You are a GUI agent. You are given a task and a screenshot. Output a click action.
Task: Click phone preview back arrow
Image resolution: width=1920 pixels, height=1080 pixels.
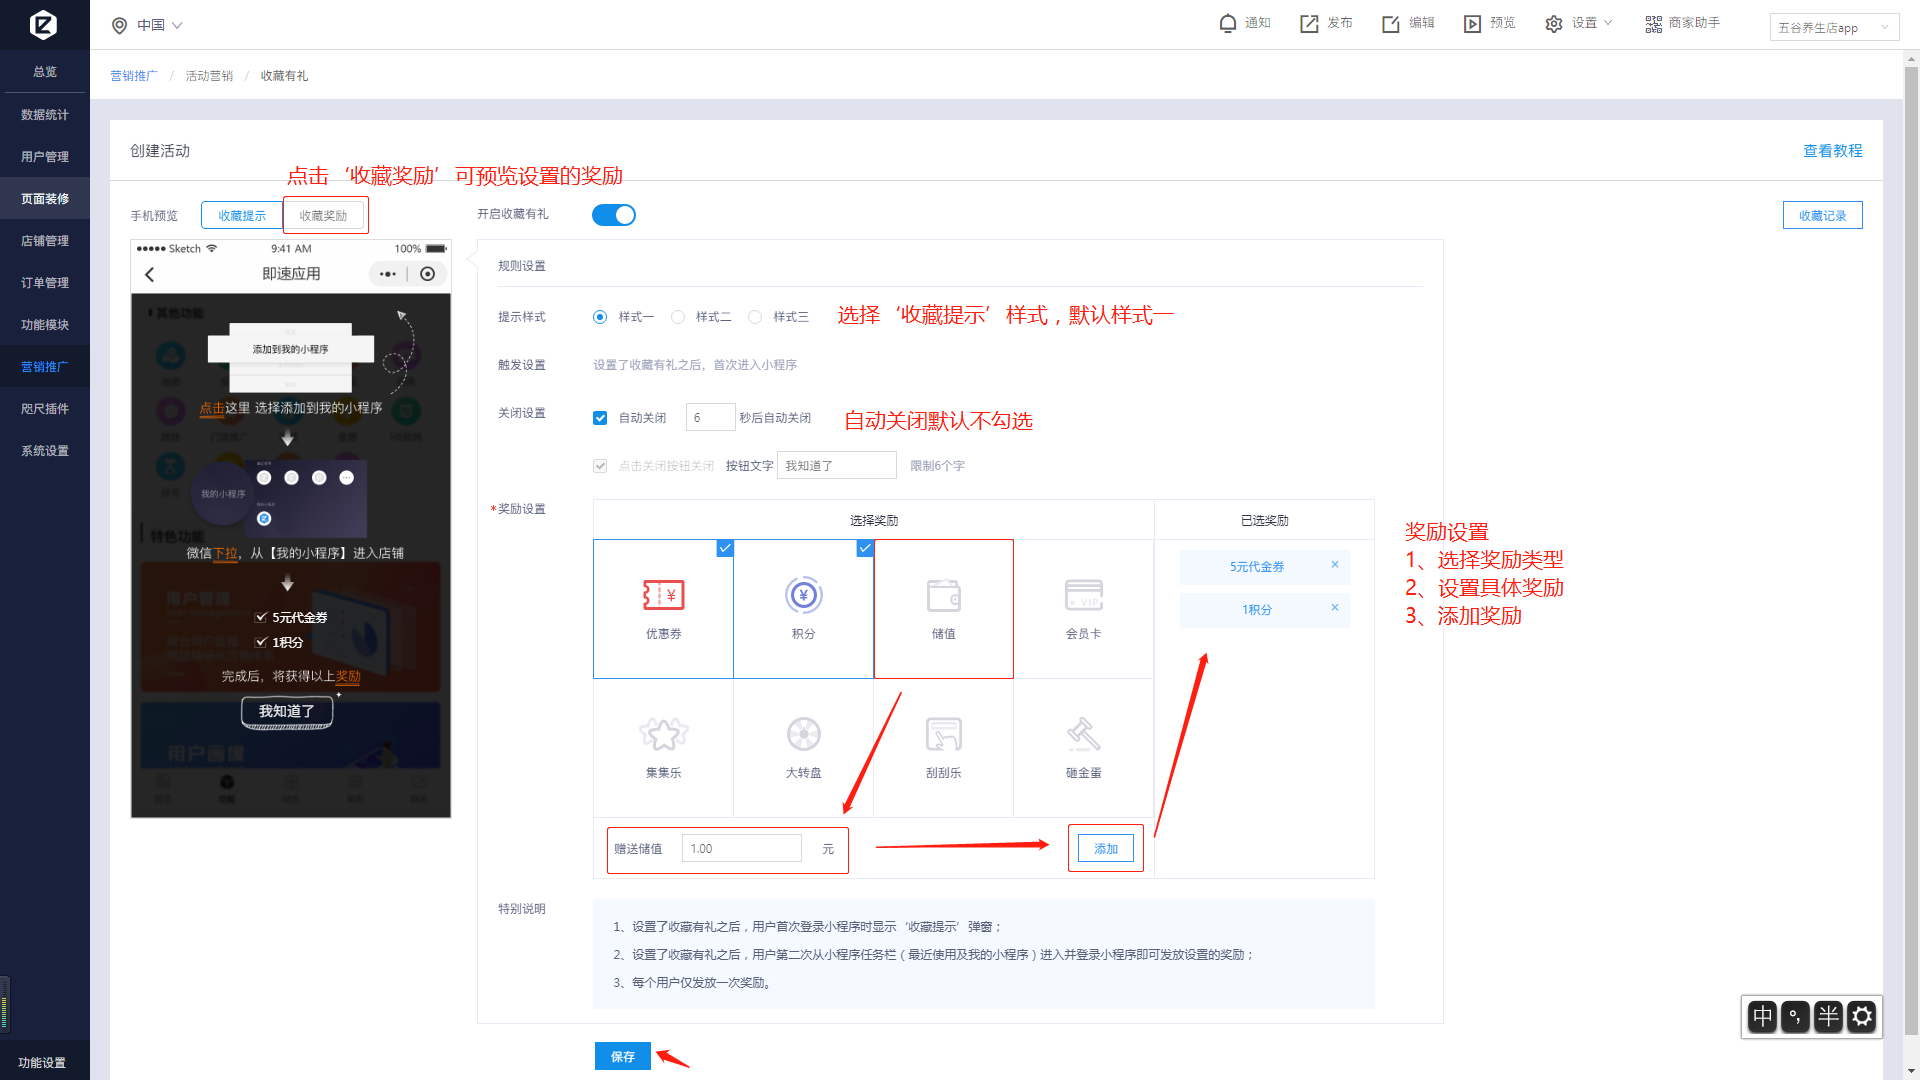[x=150, y=274]
